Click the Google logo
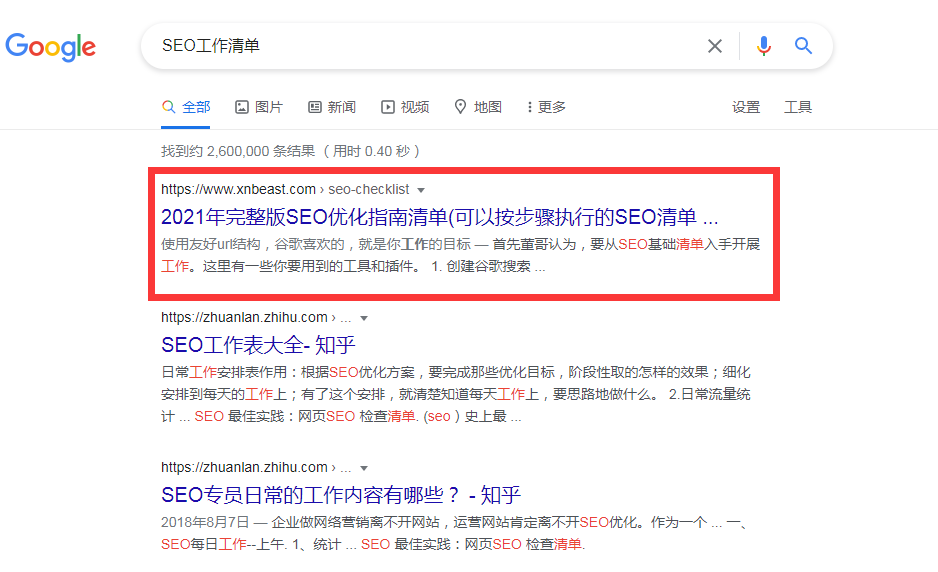This screenshot has width=938, height=572. (x=51, y=47)
